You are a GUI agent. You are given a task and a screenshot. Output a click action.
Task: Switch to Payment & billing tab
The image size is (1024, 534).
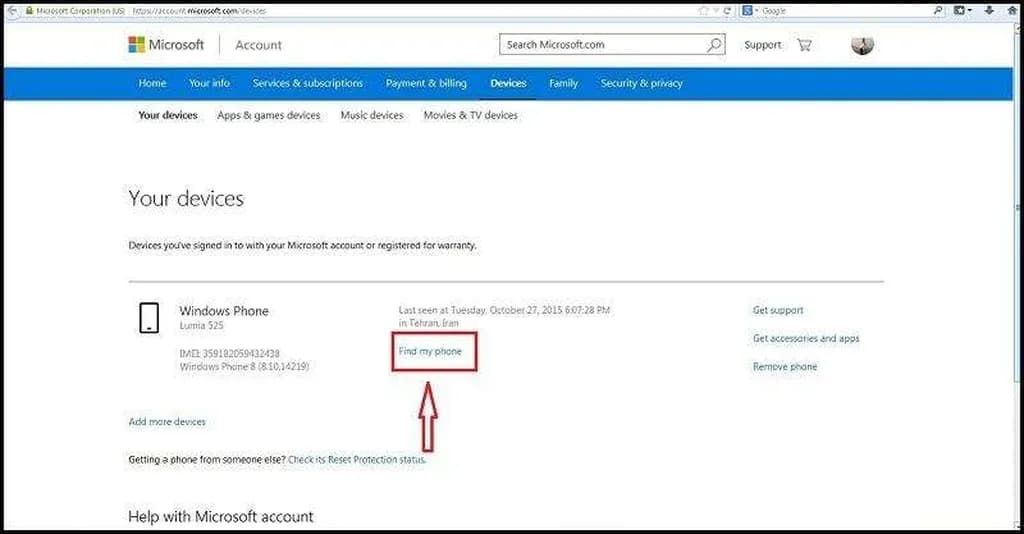[426, 83]
